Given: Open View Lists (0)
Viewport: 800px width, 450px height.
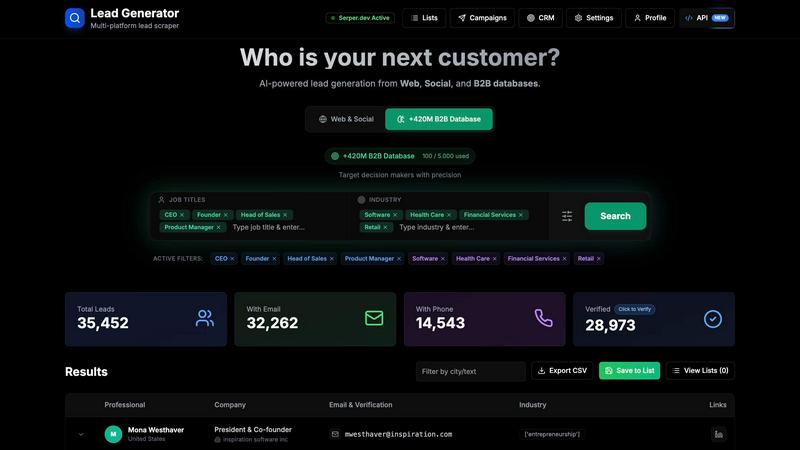Looking at the screenshot, I should [x=700, y=371].
